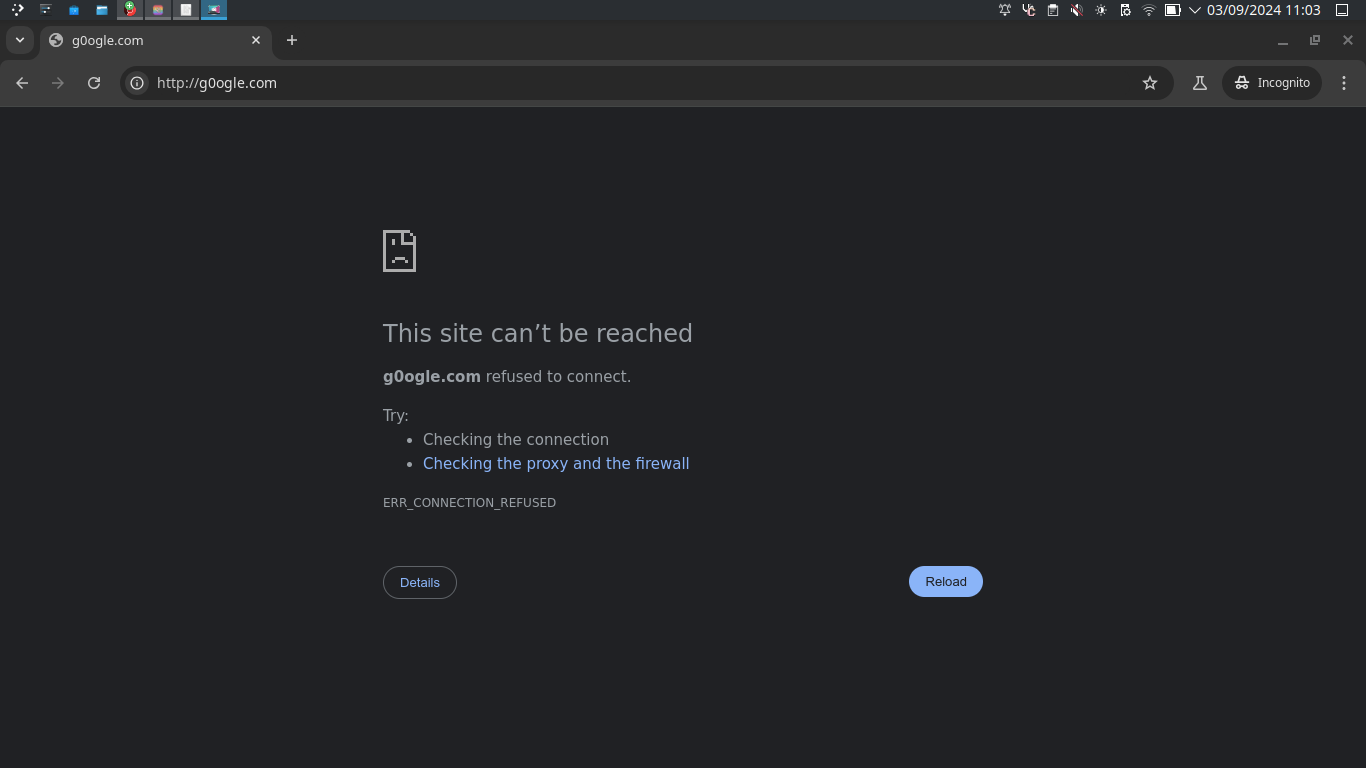Open the USB device tray icon with C badge
Viewport: 1366px width, 768px height.
tap(1029, 10)
